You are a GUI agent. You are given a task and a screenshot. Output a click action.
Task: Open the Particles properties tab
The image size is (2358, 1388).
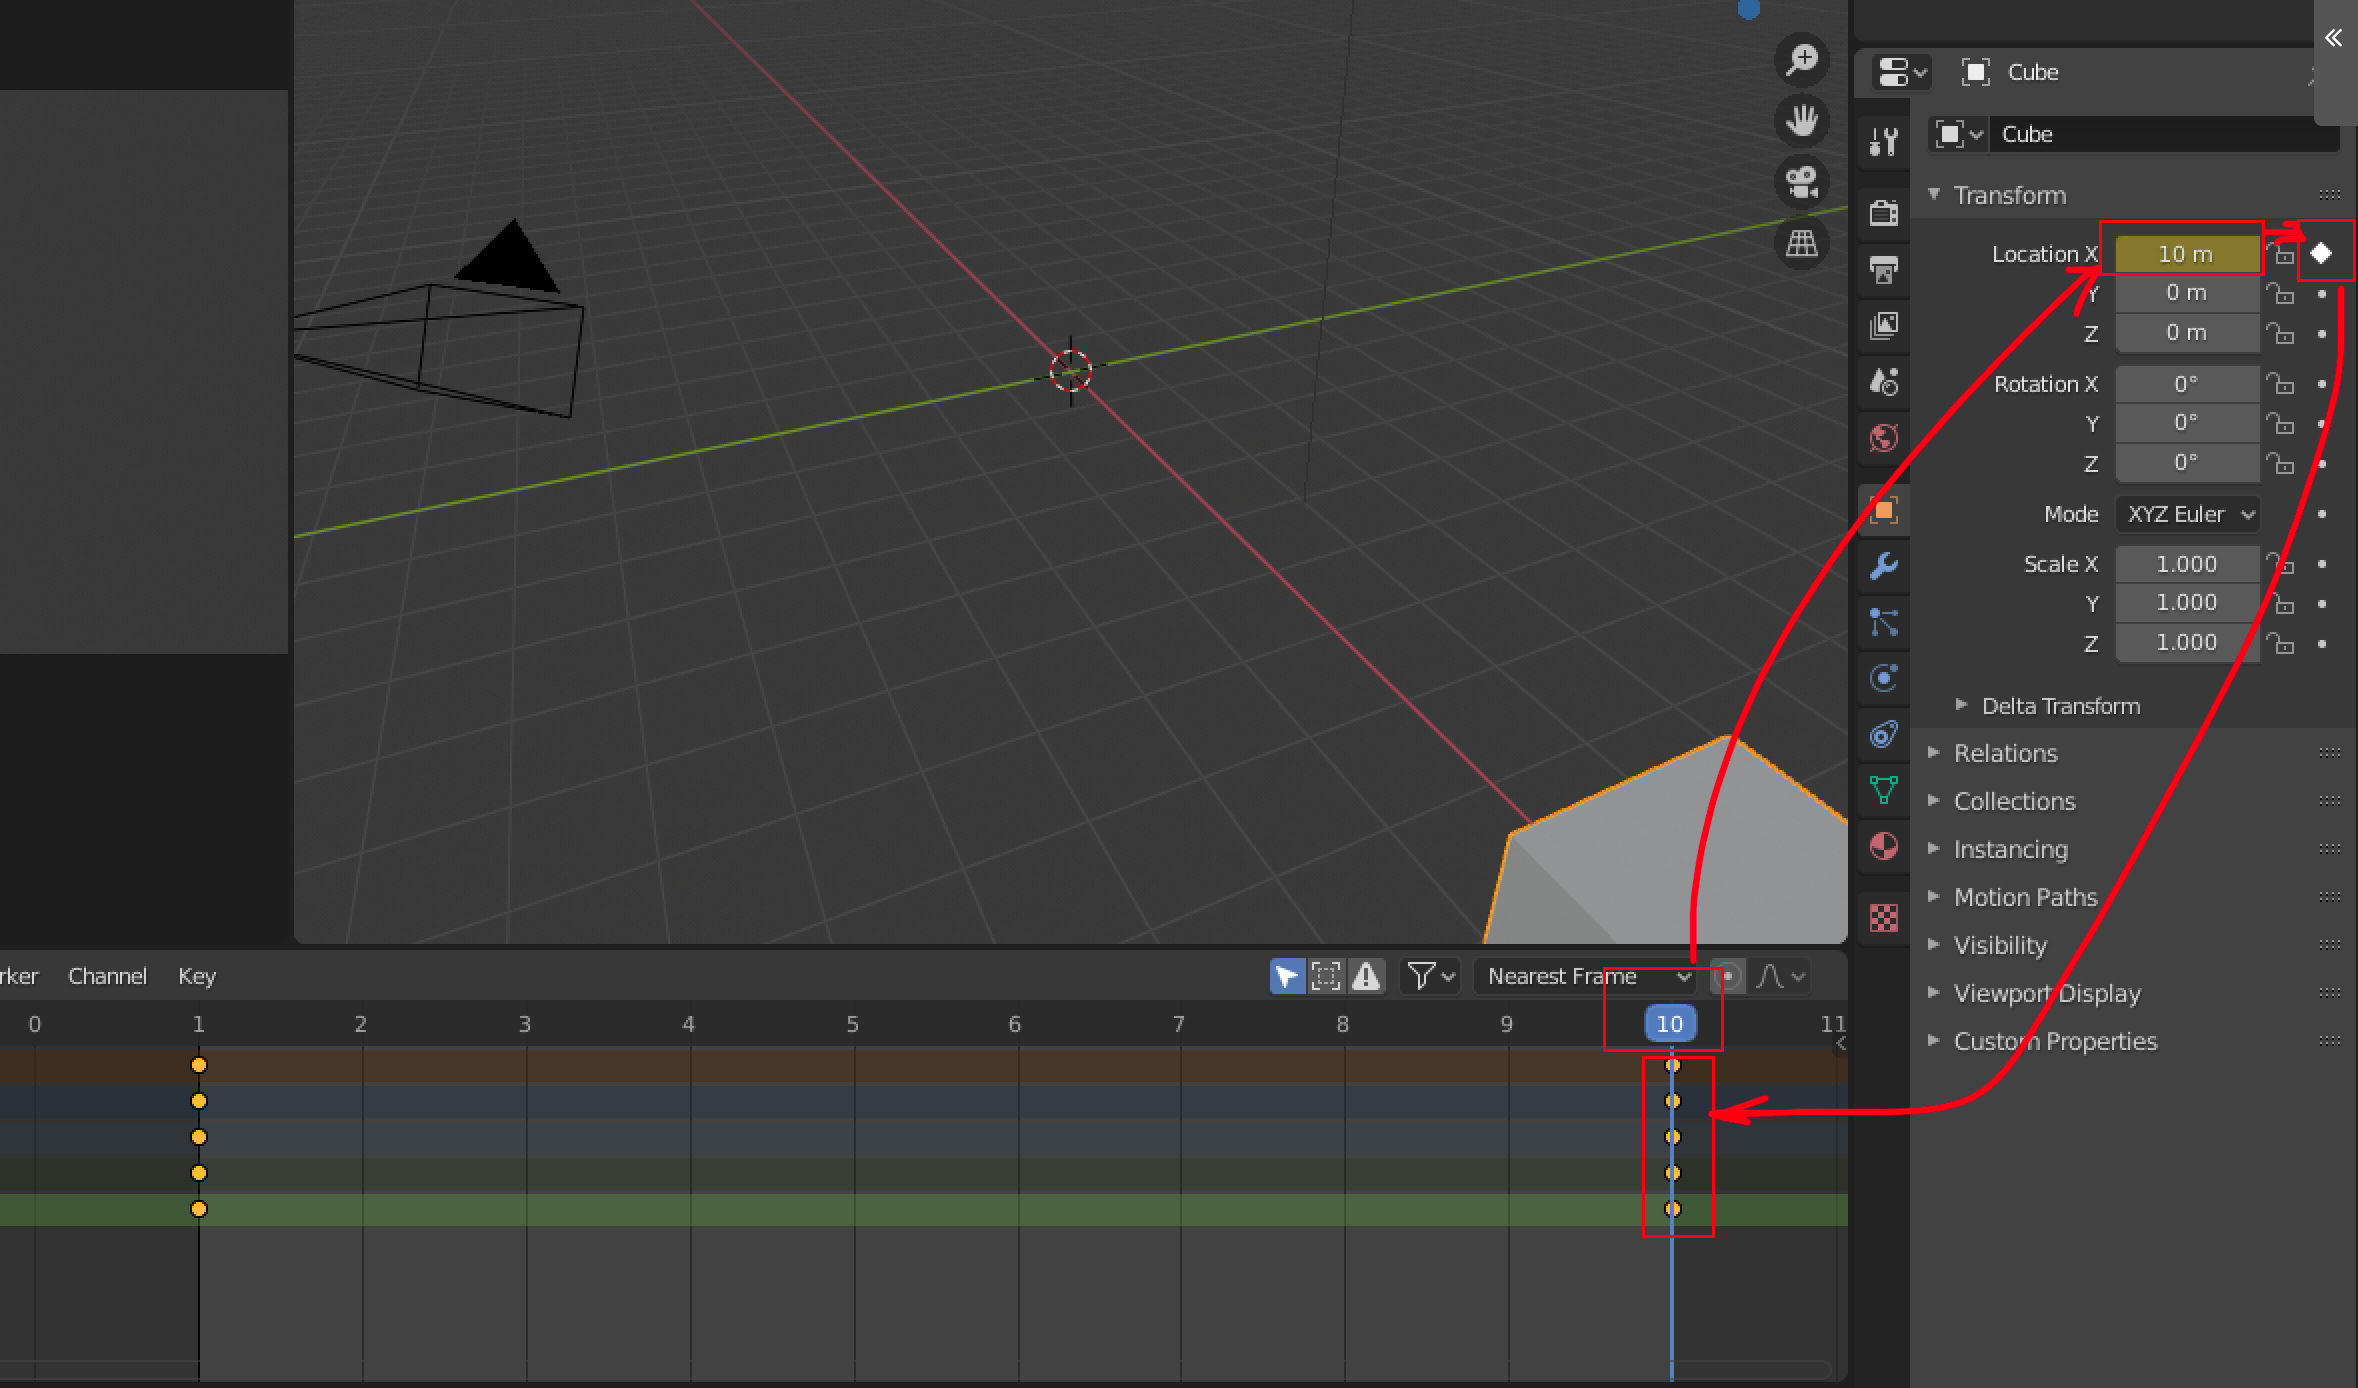pyautogui.click(x=1884, y=622)
